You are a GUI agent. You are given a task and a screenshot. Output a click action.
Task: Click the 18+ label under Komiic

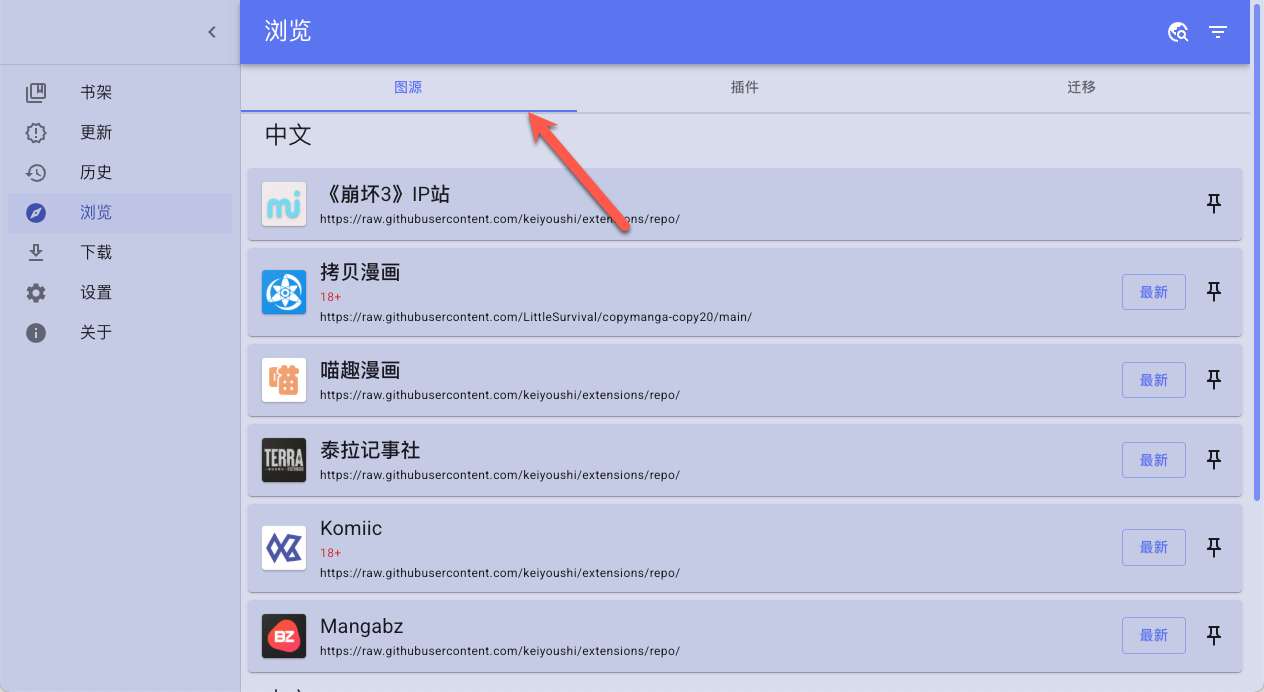[x=330, y=553]
